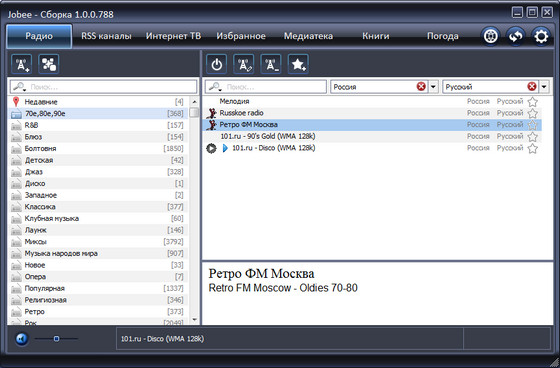Click the volume slider handle
The width and height of the screenshot is (560, 368).
pyautogui.click(x=56, y=338)
